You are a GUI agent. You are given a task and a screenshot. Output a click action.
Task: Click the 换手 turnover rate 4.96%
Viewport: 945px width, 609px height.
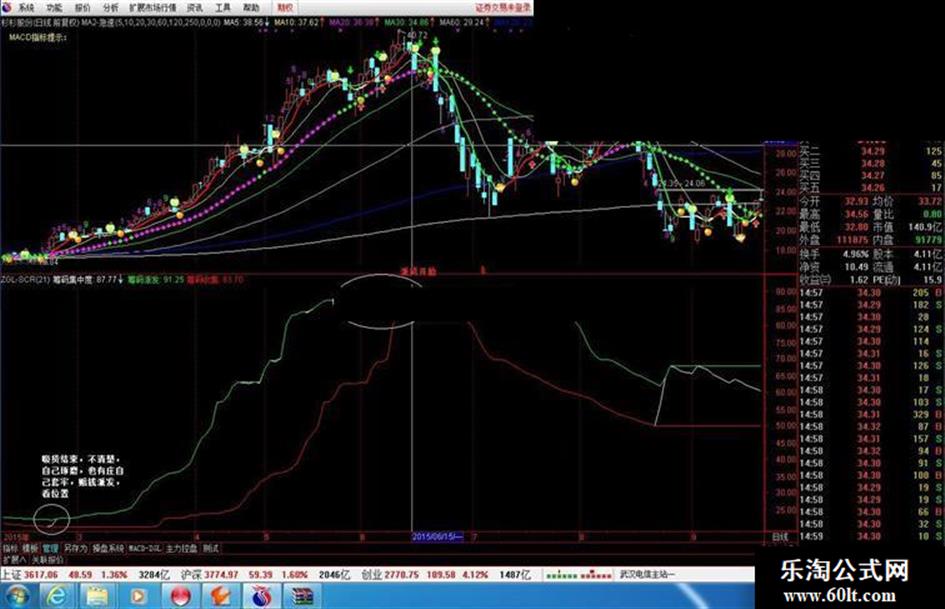856,254
